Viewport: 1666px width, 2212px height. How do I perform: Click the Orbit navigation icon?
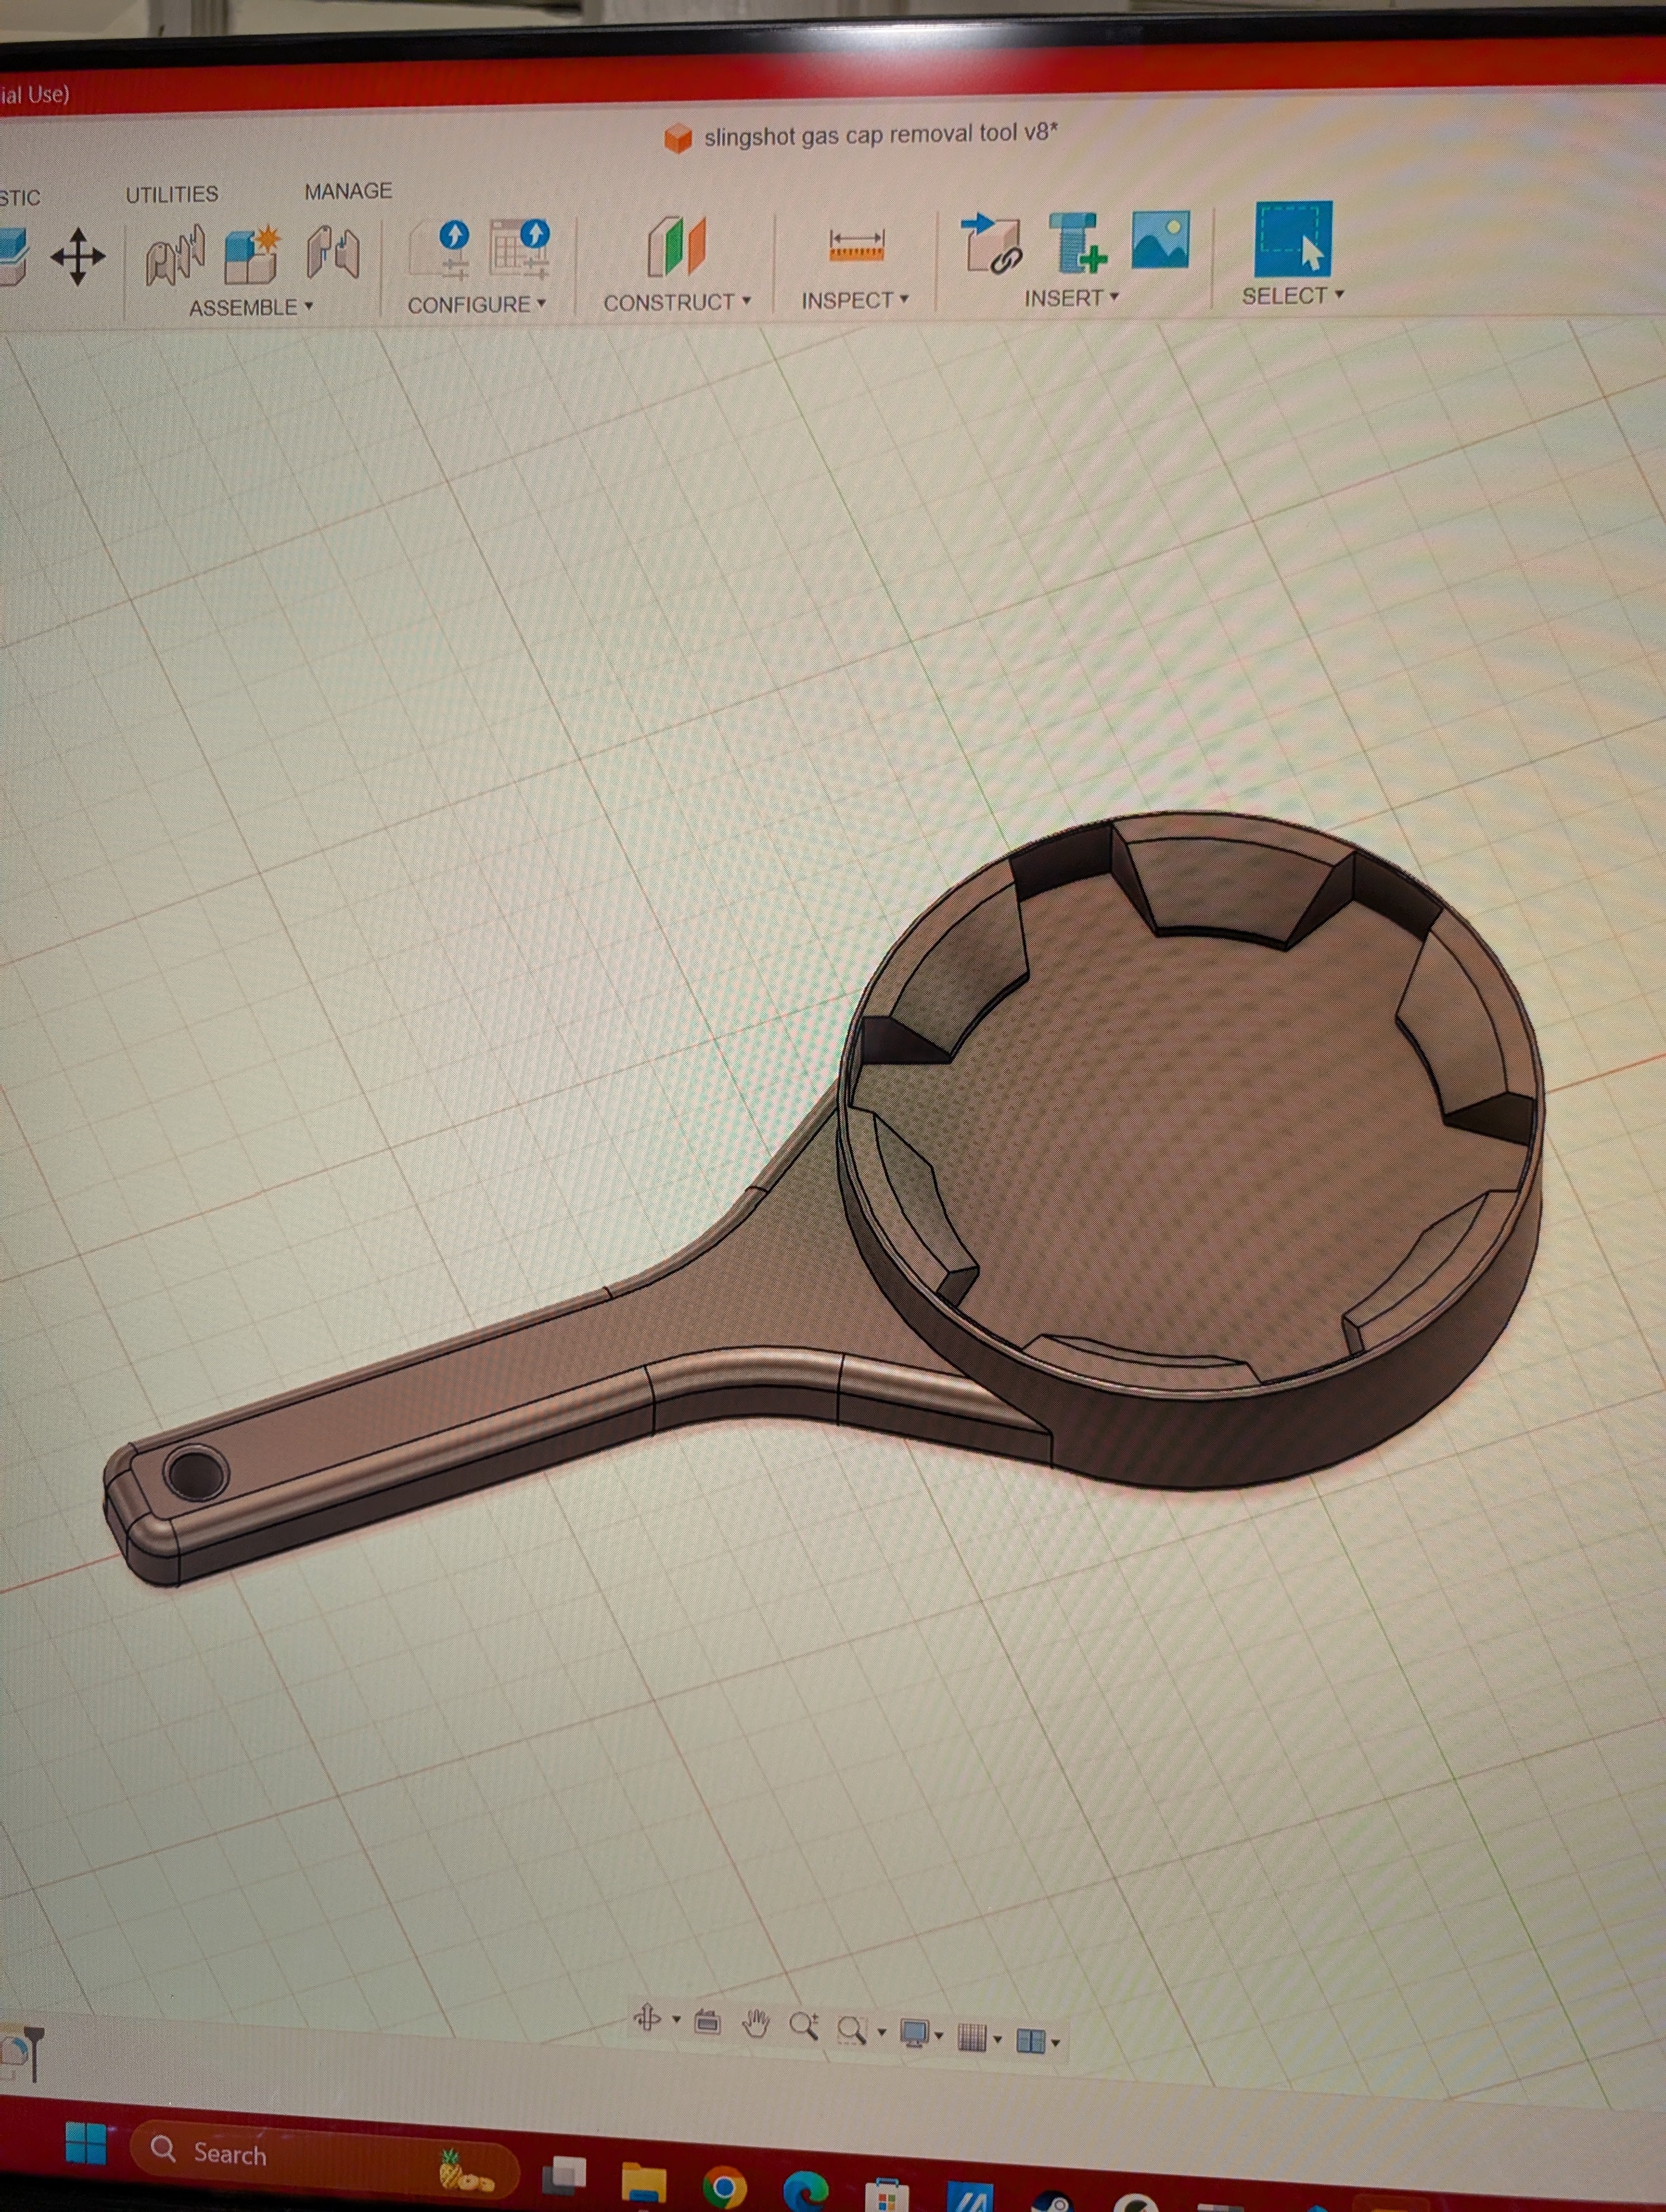647,2018
